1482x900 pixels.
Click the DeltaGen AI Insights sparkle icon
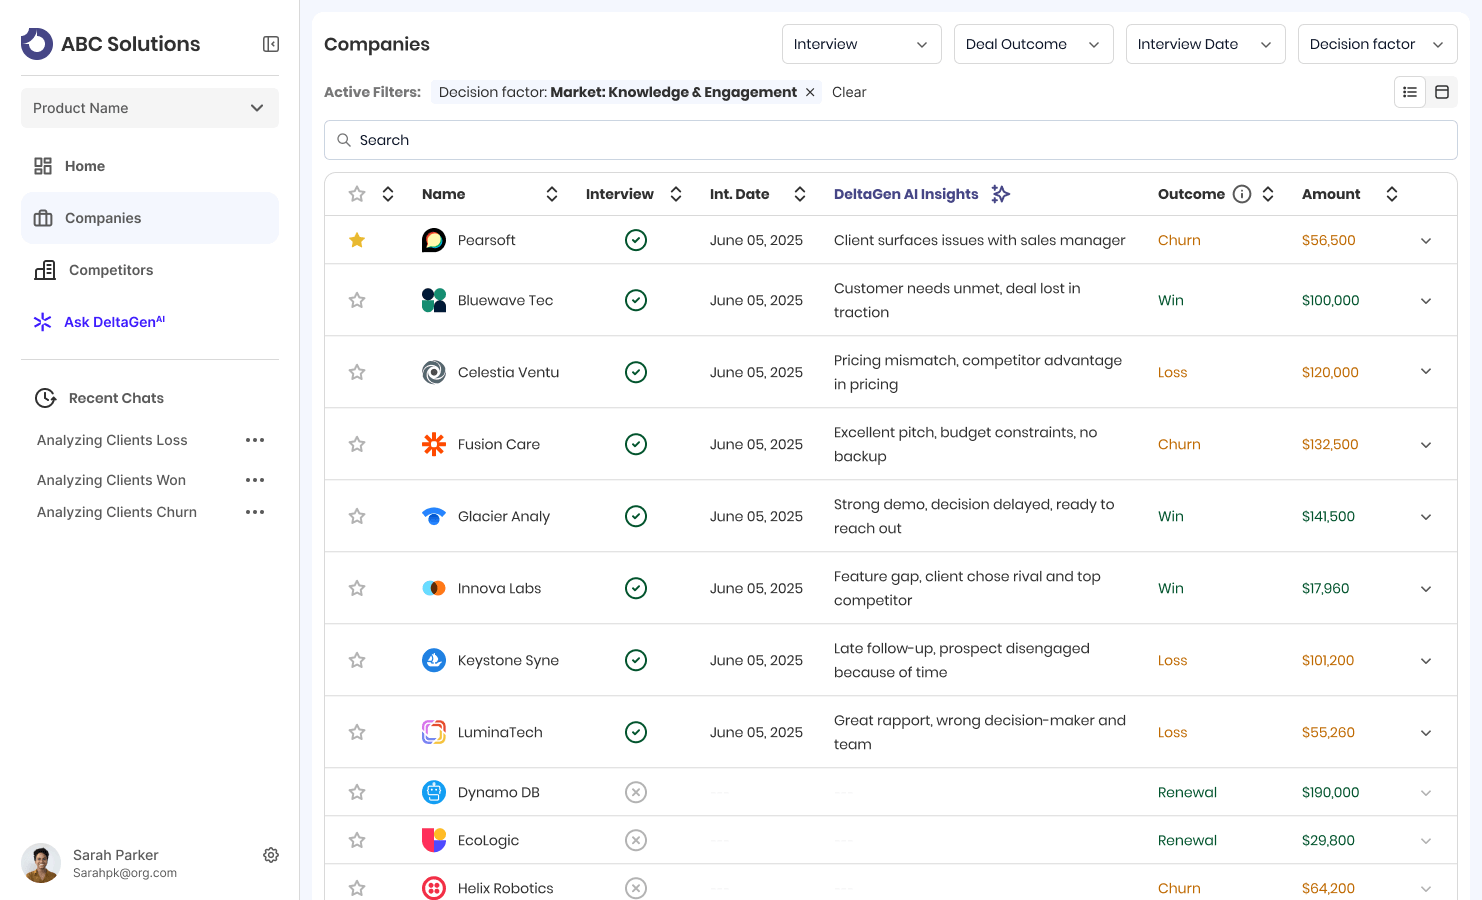pos(1000,194)
